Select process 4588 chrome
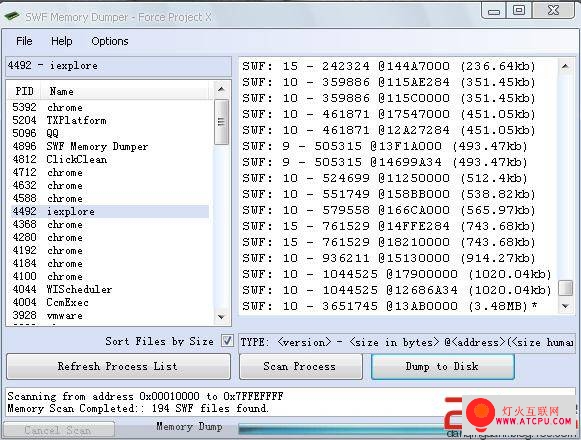This screenshot has width=581, height=440. pos(109,198)
